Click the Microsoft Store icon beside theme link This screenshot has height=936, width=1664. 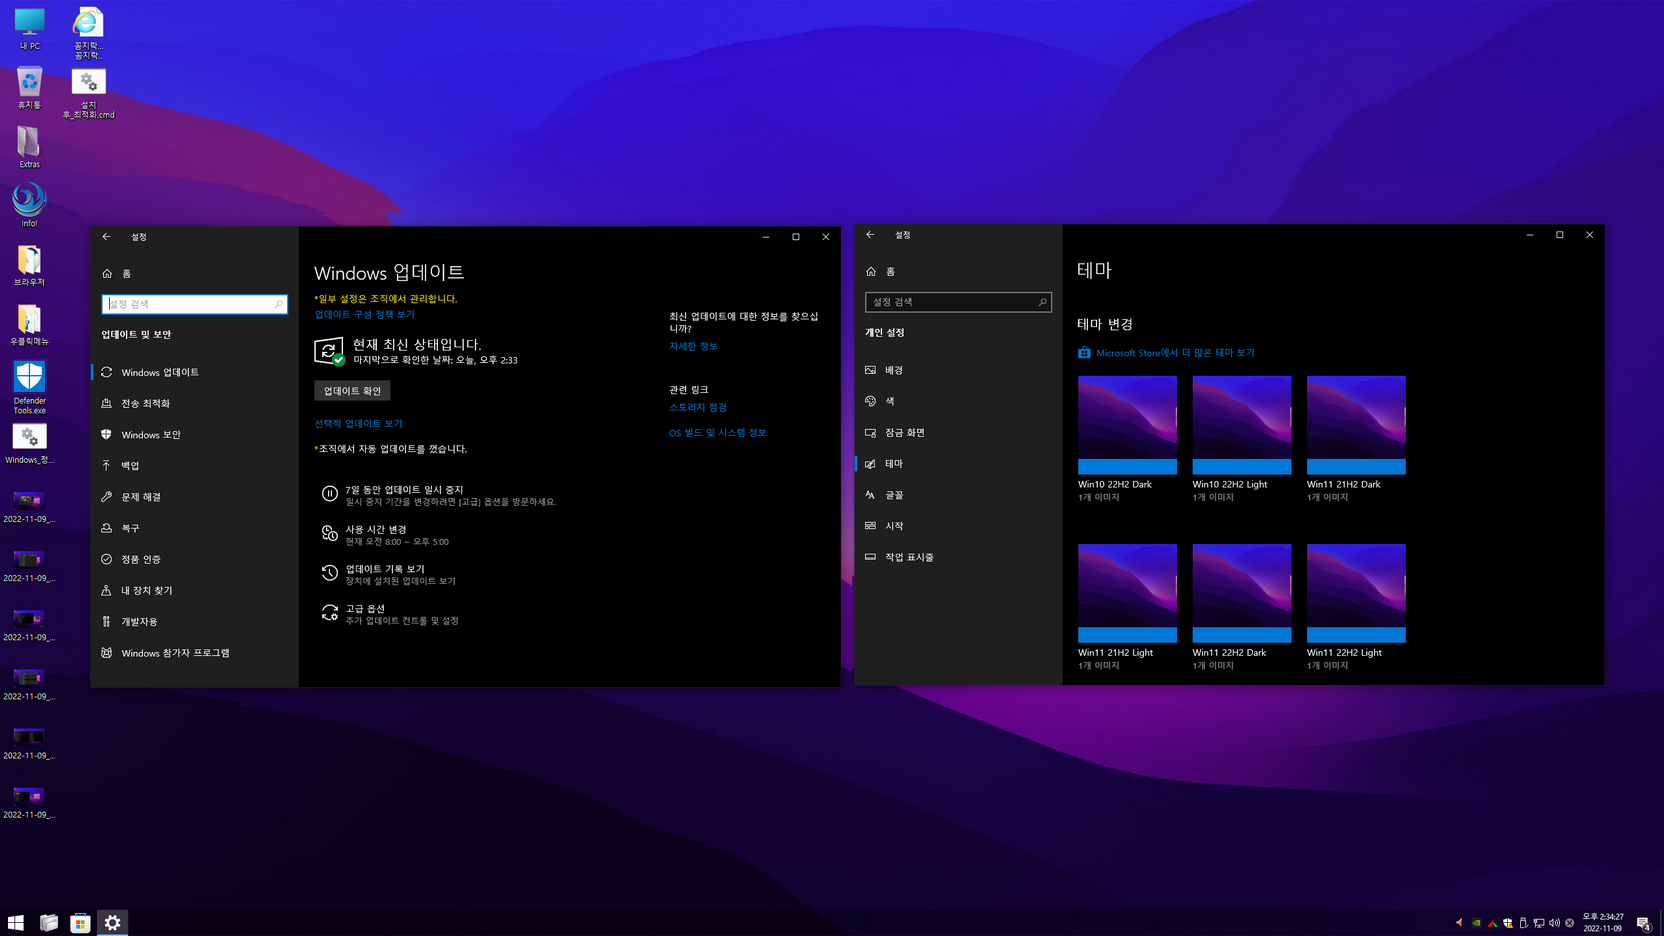[1084, 352]
